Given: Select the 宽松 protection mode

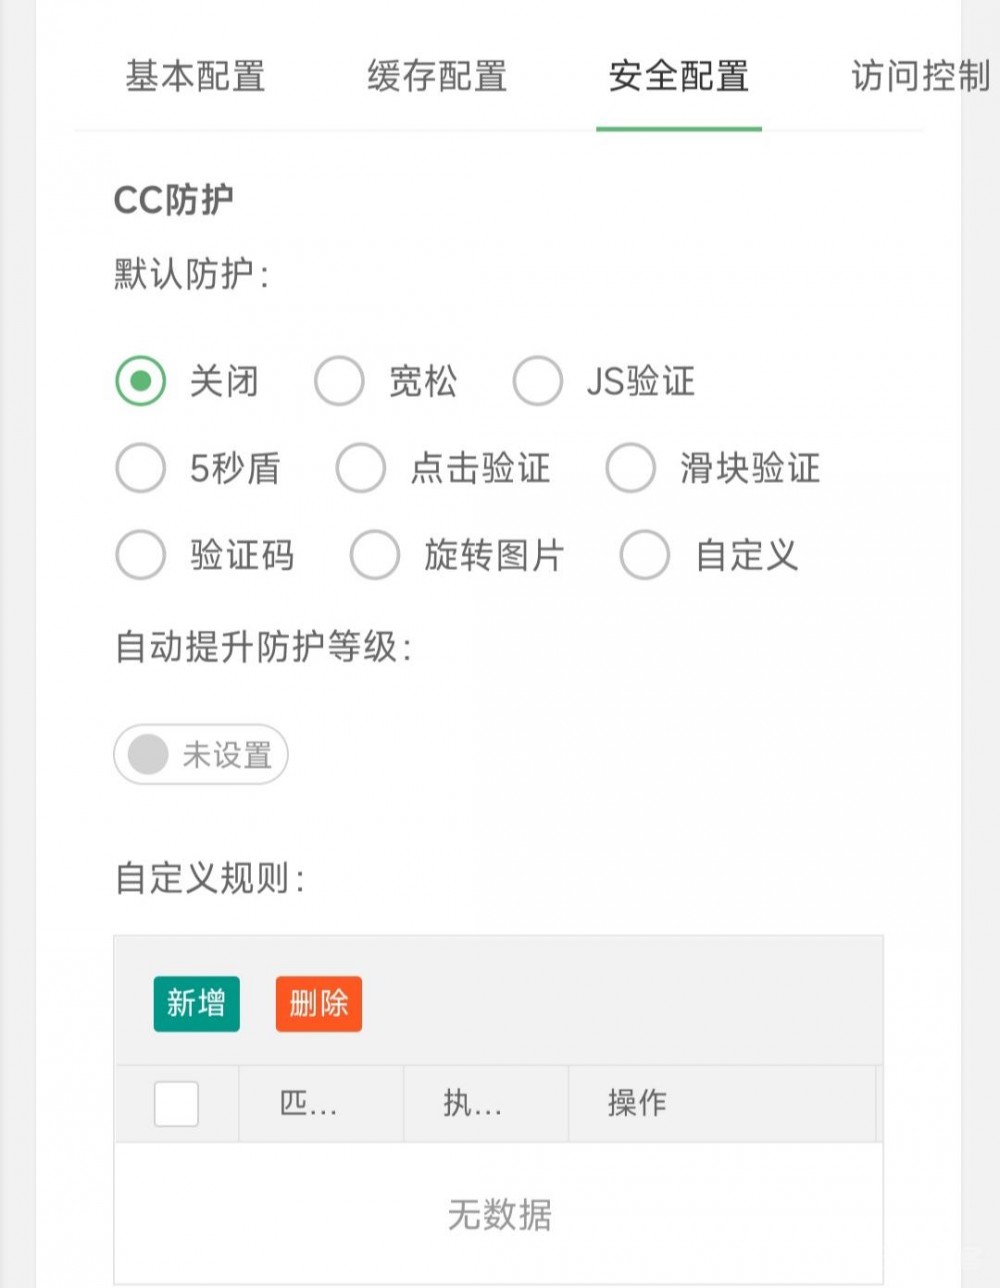Looking at the screenshot, I should [339, 381].
